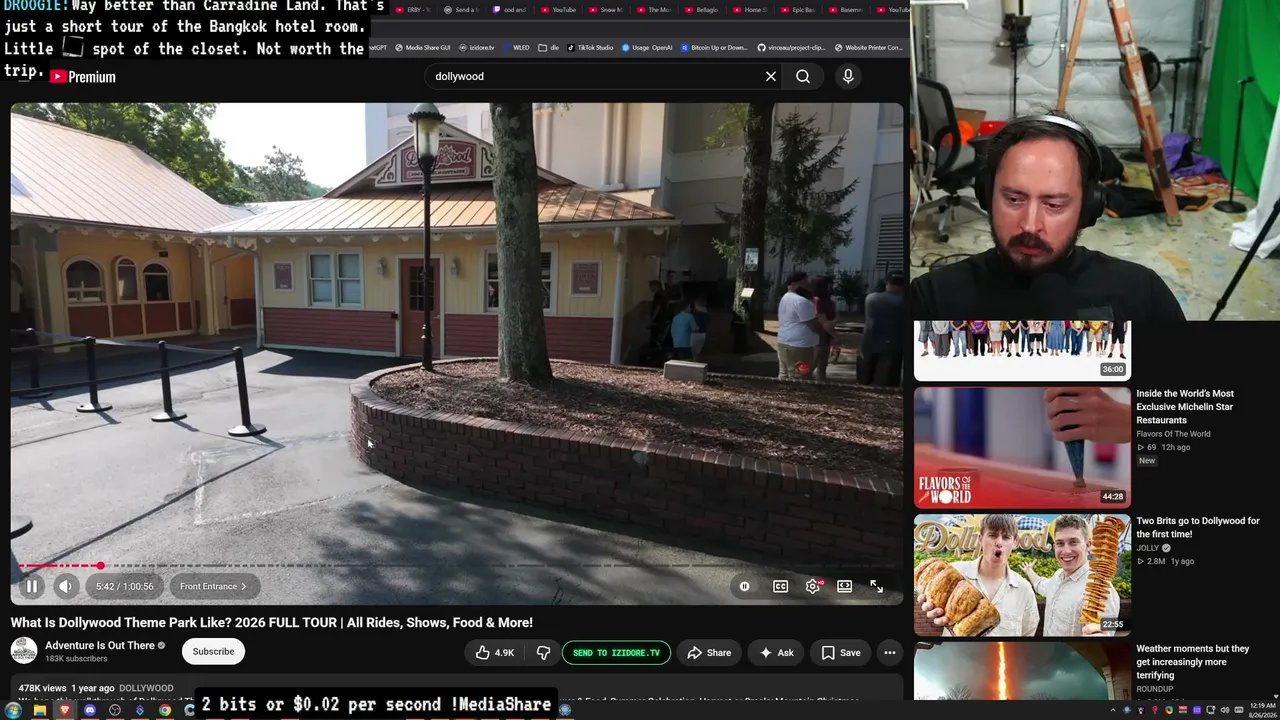This screenshot has height=720, width=1280.
Task: Open the TikTok Studio bookmark
Action: tap(590, 47)
